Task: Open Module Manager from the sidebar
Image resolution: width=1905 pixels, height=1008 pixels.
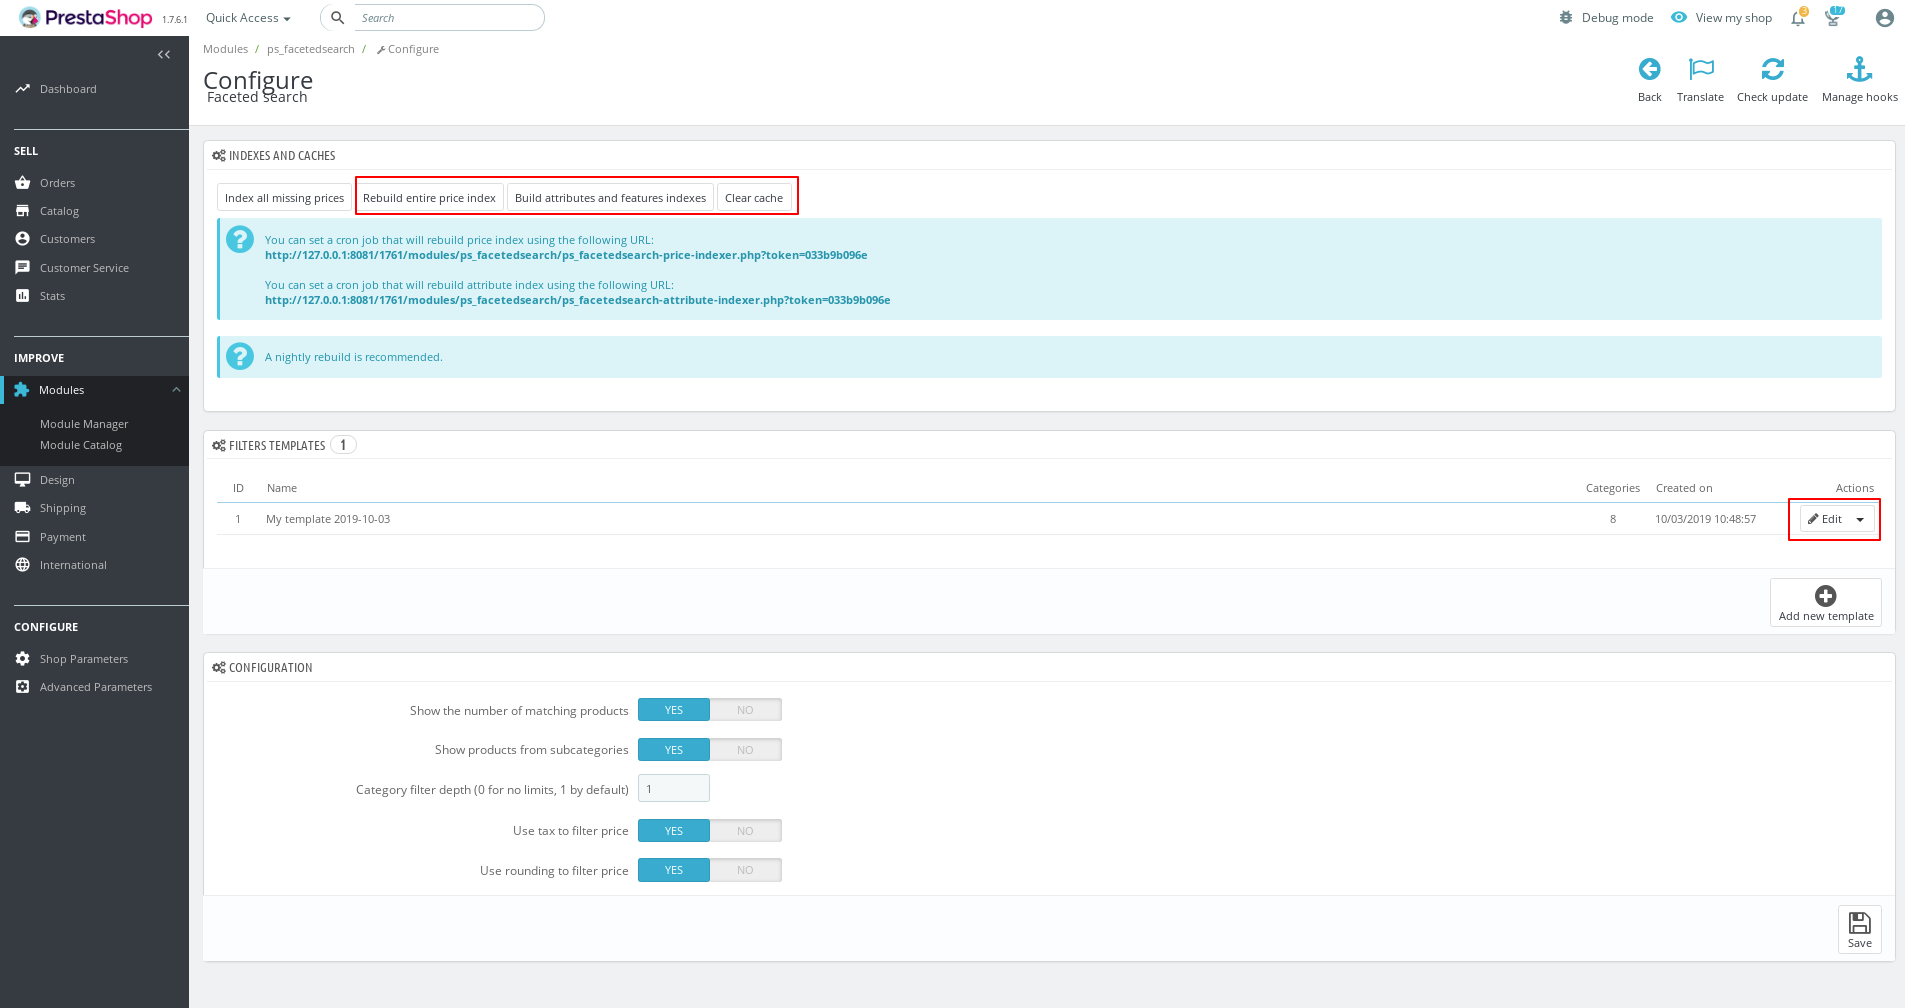Action: coord(83,423)
